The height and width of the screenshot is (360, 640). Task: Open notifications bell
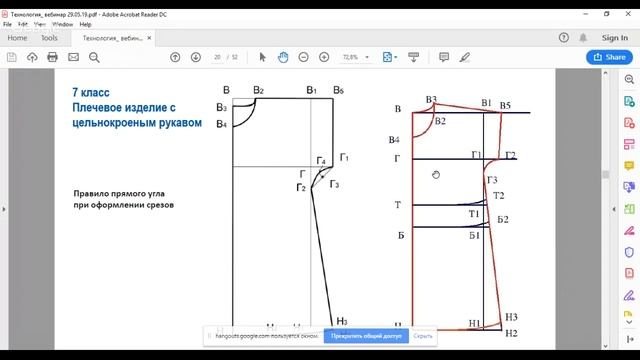(583, 38)
